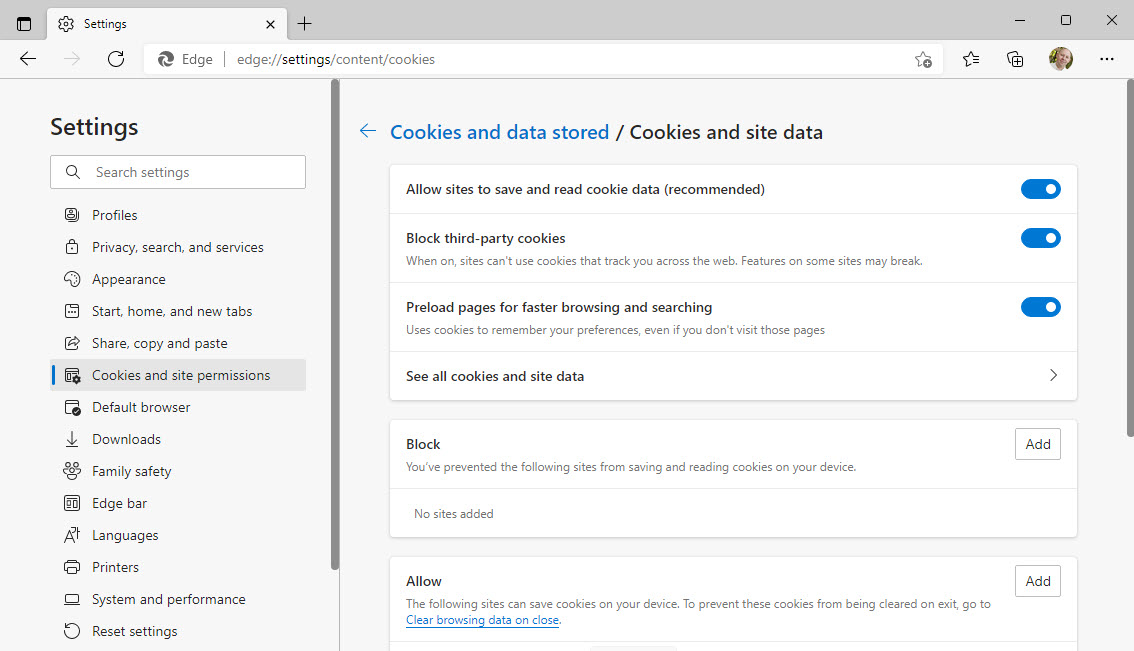Toggle Allow sites to save cookie data

tap(1040, 189)
